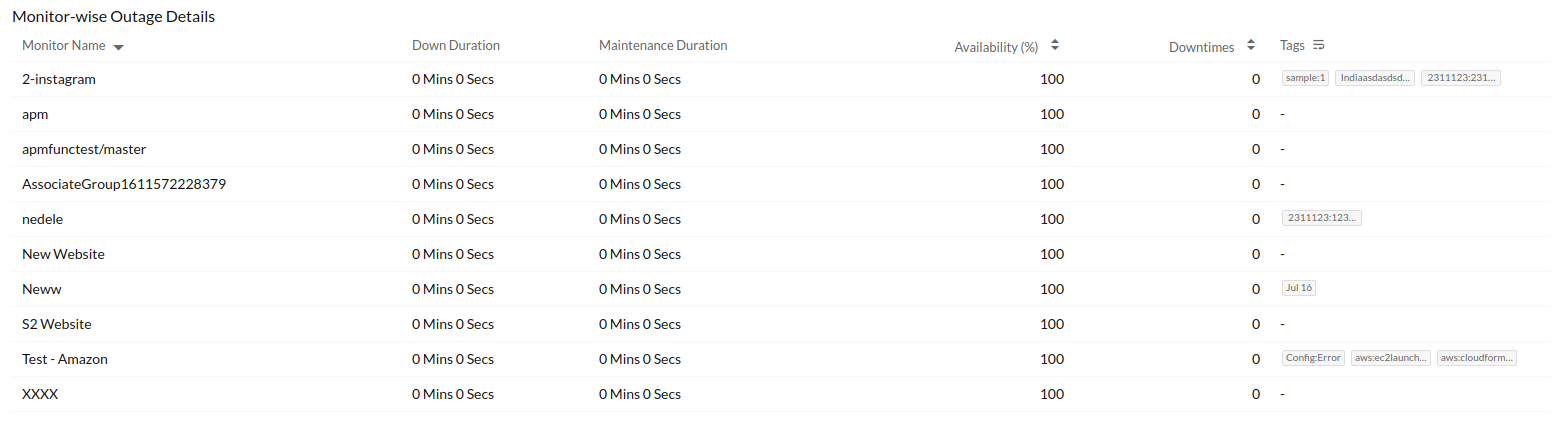Click the Jul 16 tag
This screenshot has width=1559, height=426.
1299,288
